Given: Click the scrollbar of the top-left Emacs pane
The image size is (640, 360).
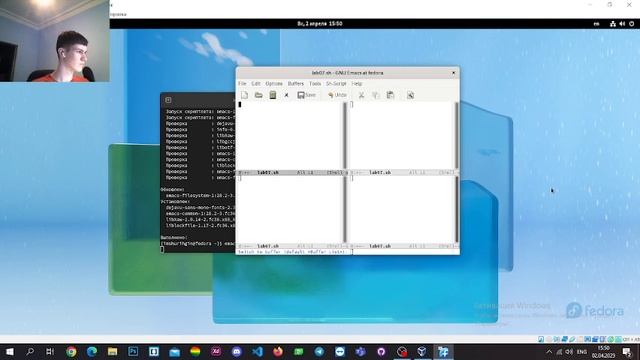Looking at the screenshot, I should coord(345,136).
